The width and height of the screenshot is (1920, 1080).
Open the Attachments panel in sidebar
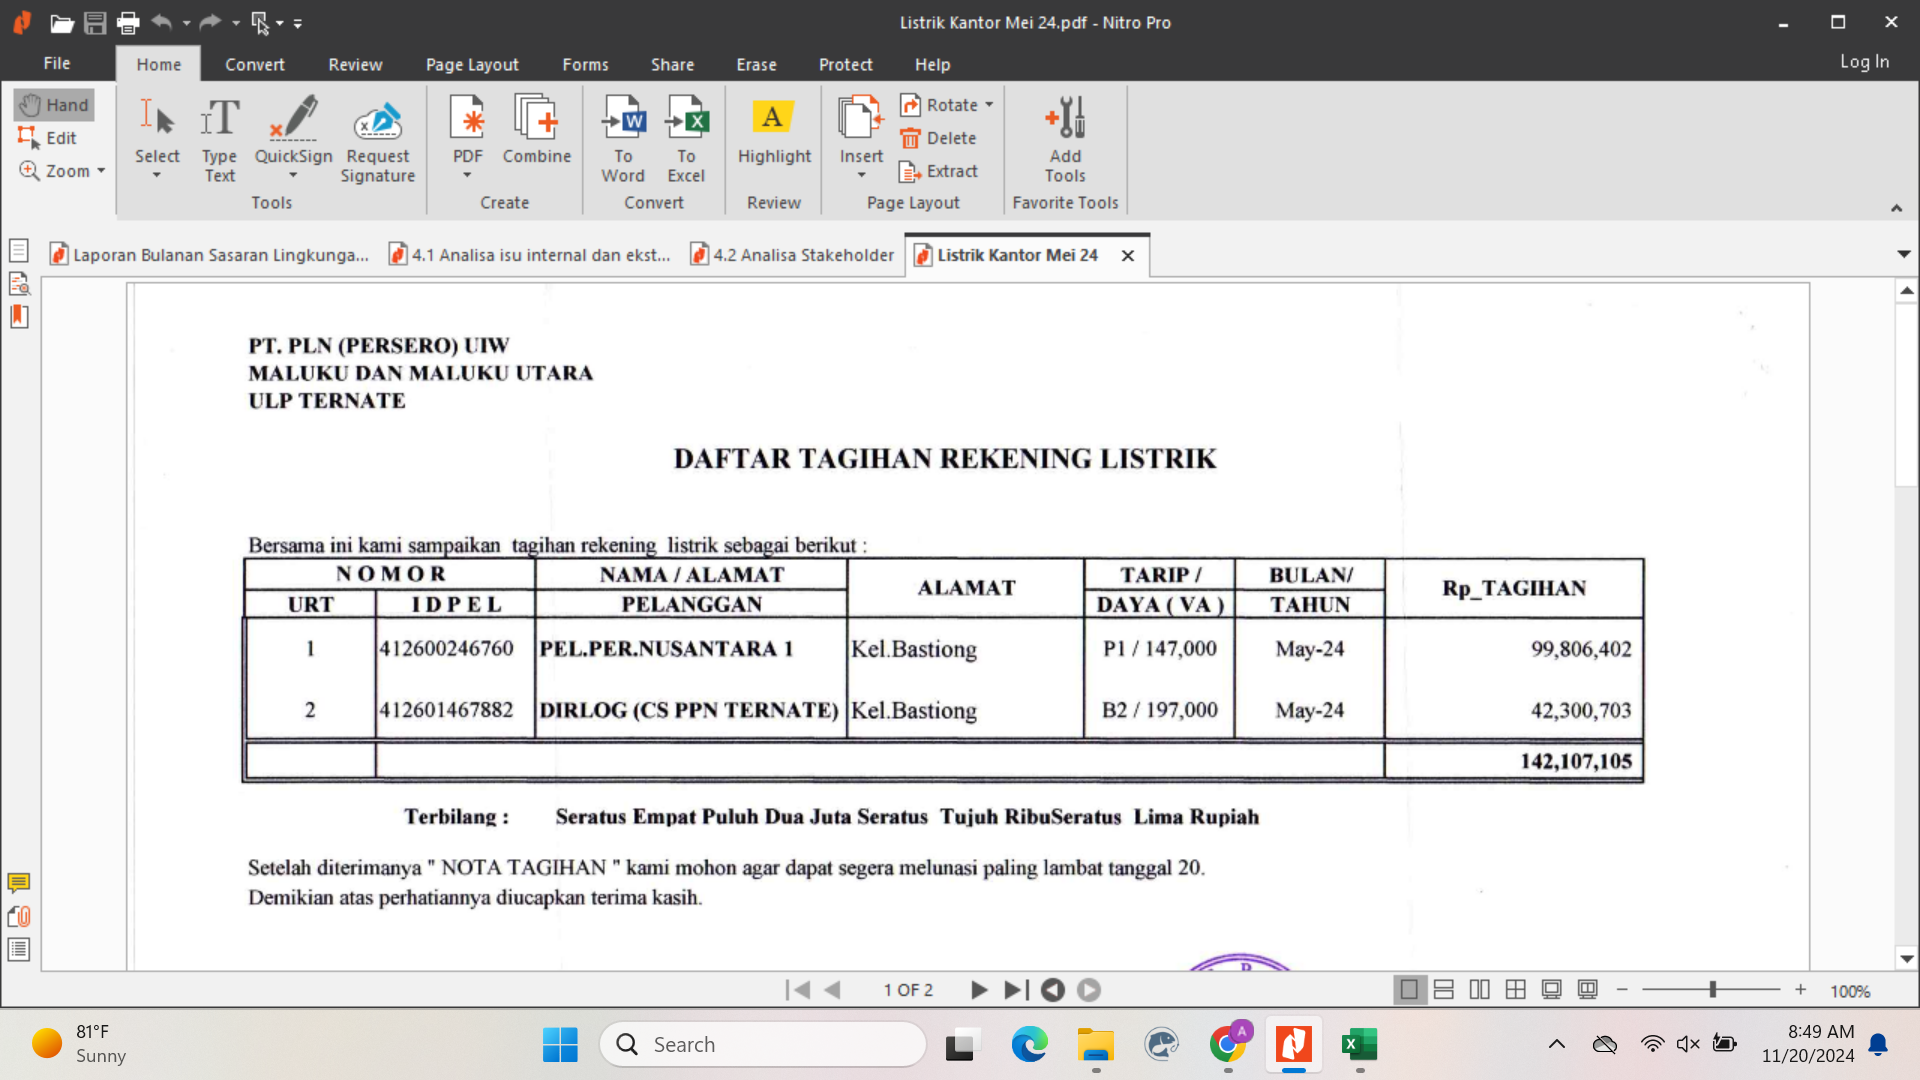pyautogui.click(x=19, y=916)
